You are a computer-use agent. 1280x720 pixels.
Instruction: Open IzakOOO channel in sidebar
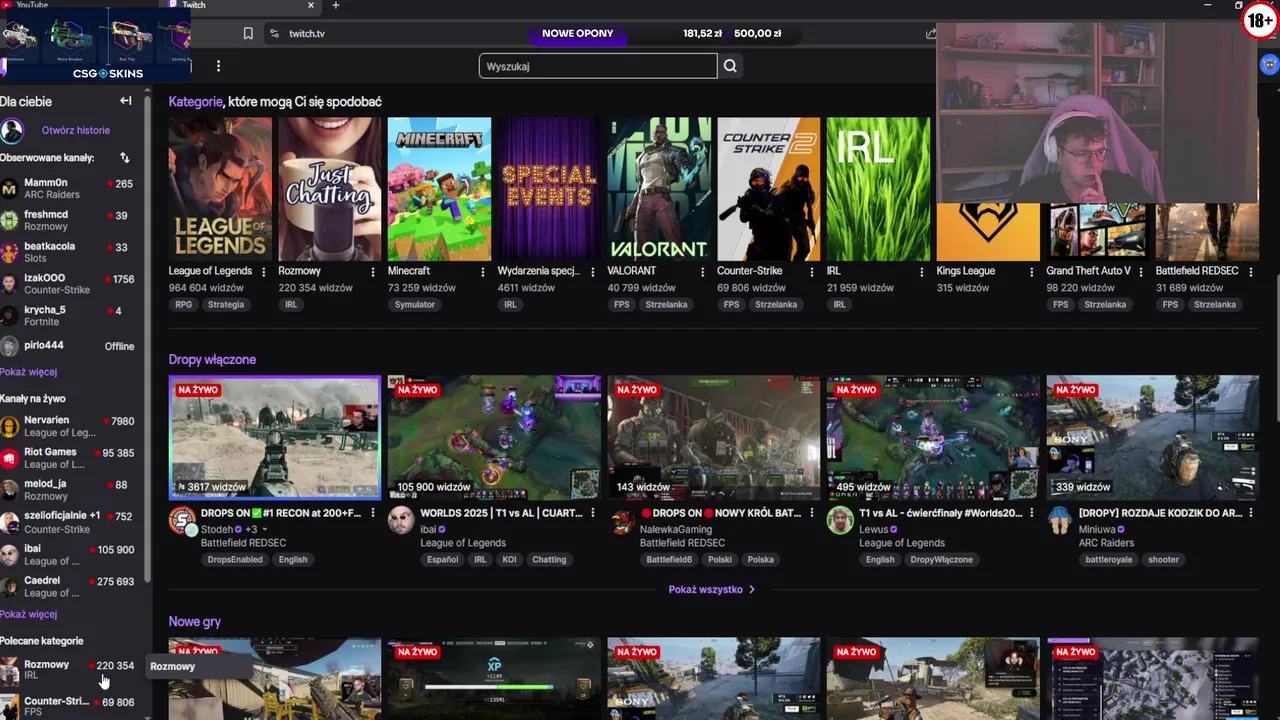(68, 284)
